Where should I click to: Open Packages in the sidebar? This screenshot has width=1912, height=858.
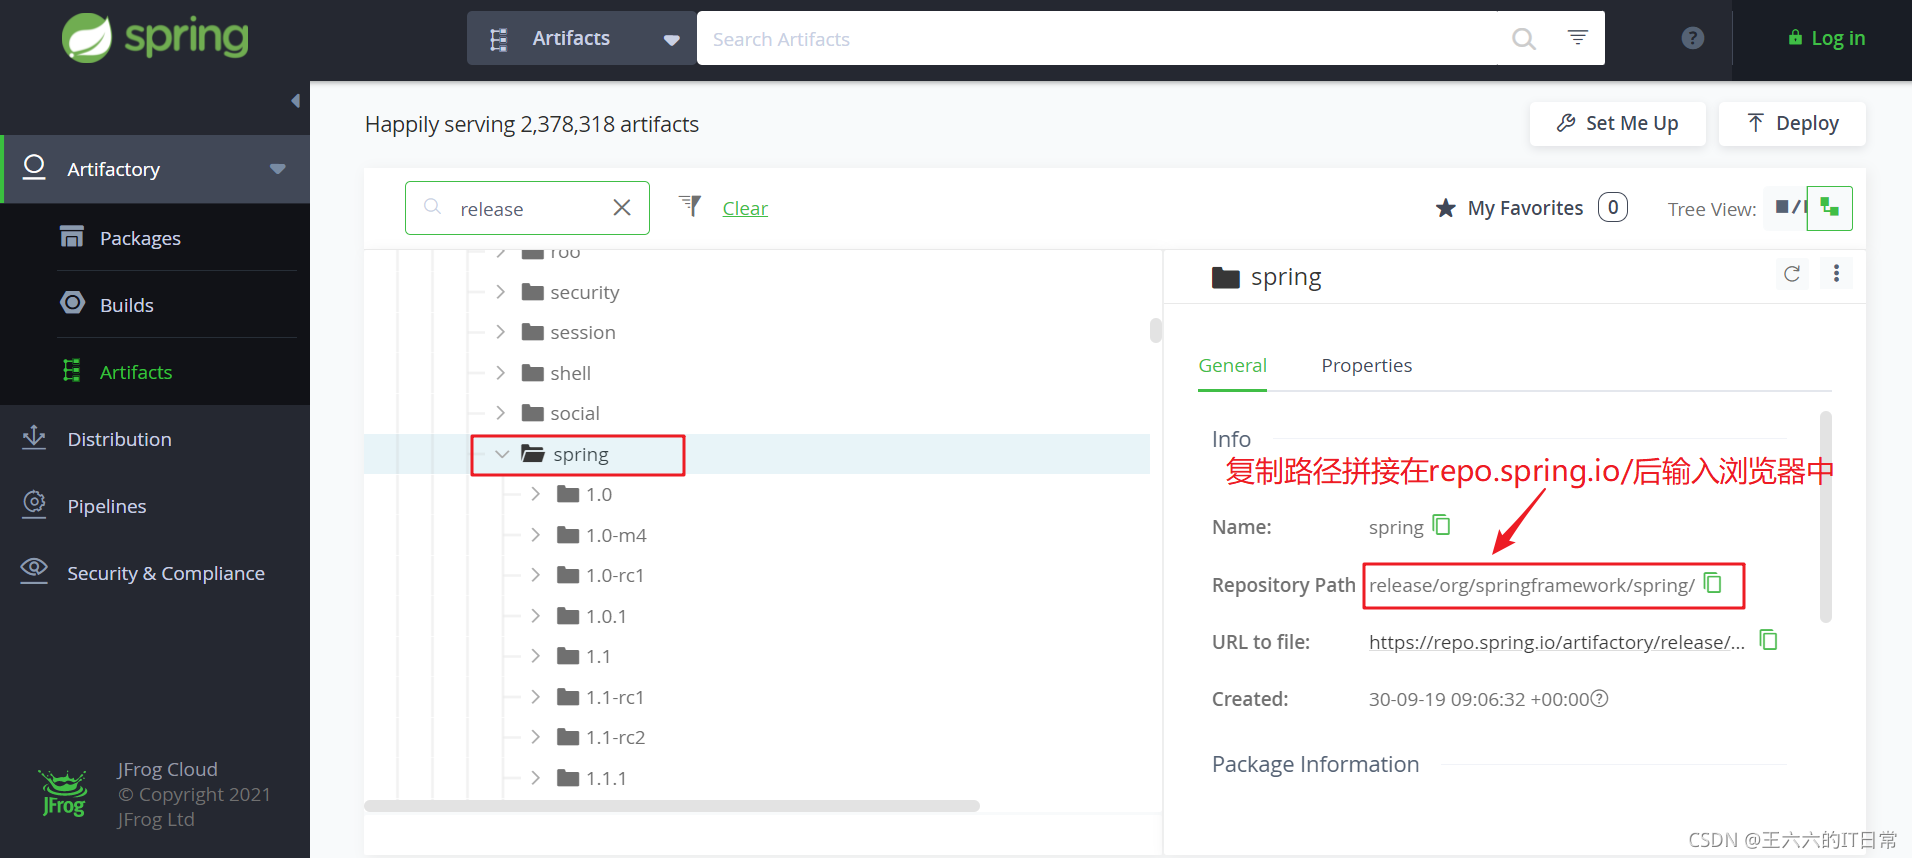pos(140,238)
